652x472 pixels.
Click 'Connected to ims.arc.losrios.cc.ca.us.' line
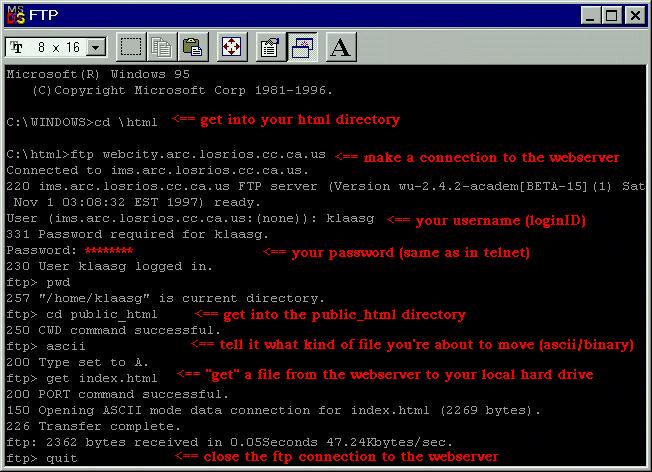[158, 171]
